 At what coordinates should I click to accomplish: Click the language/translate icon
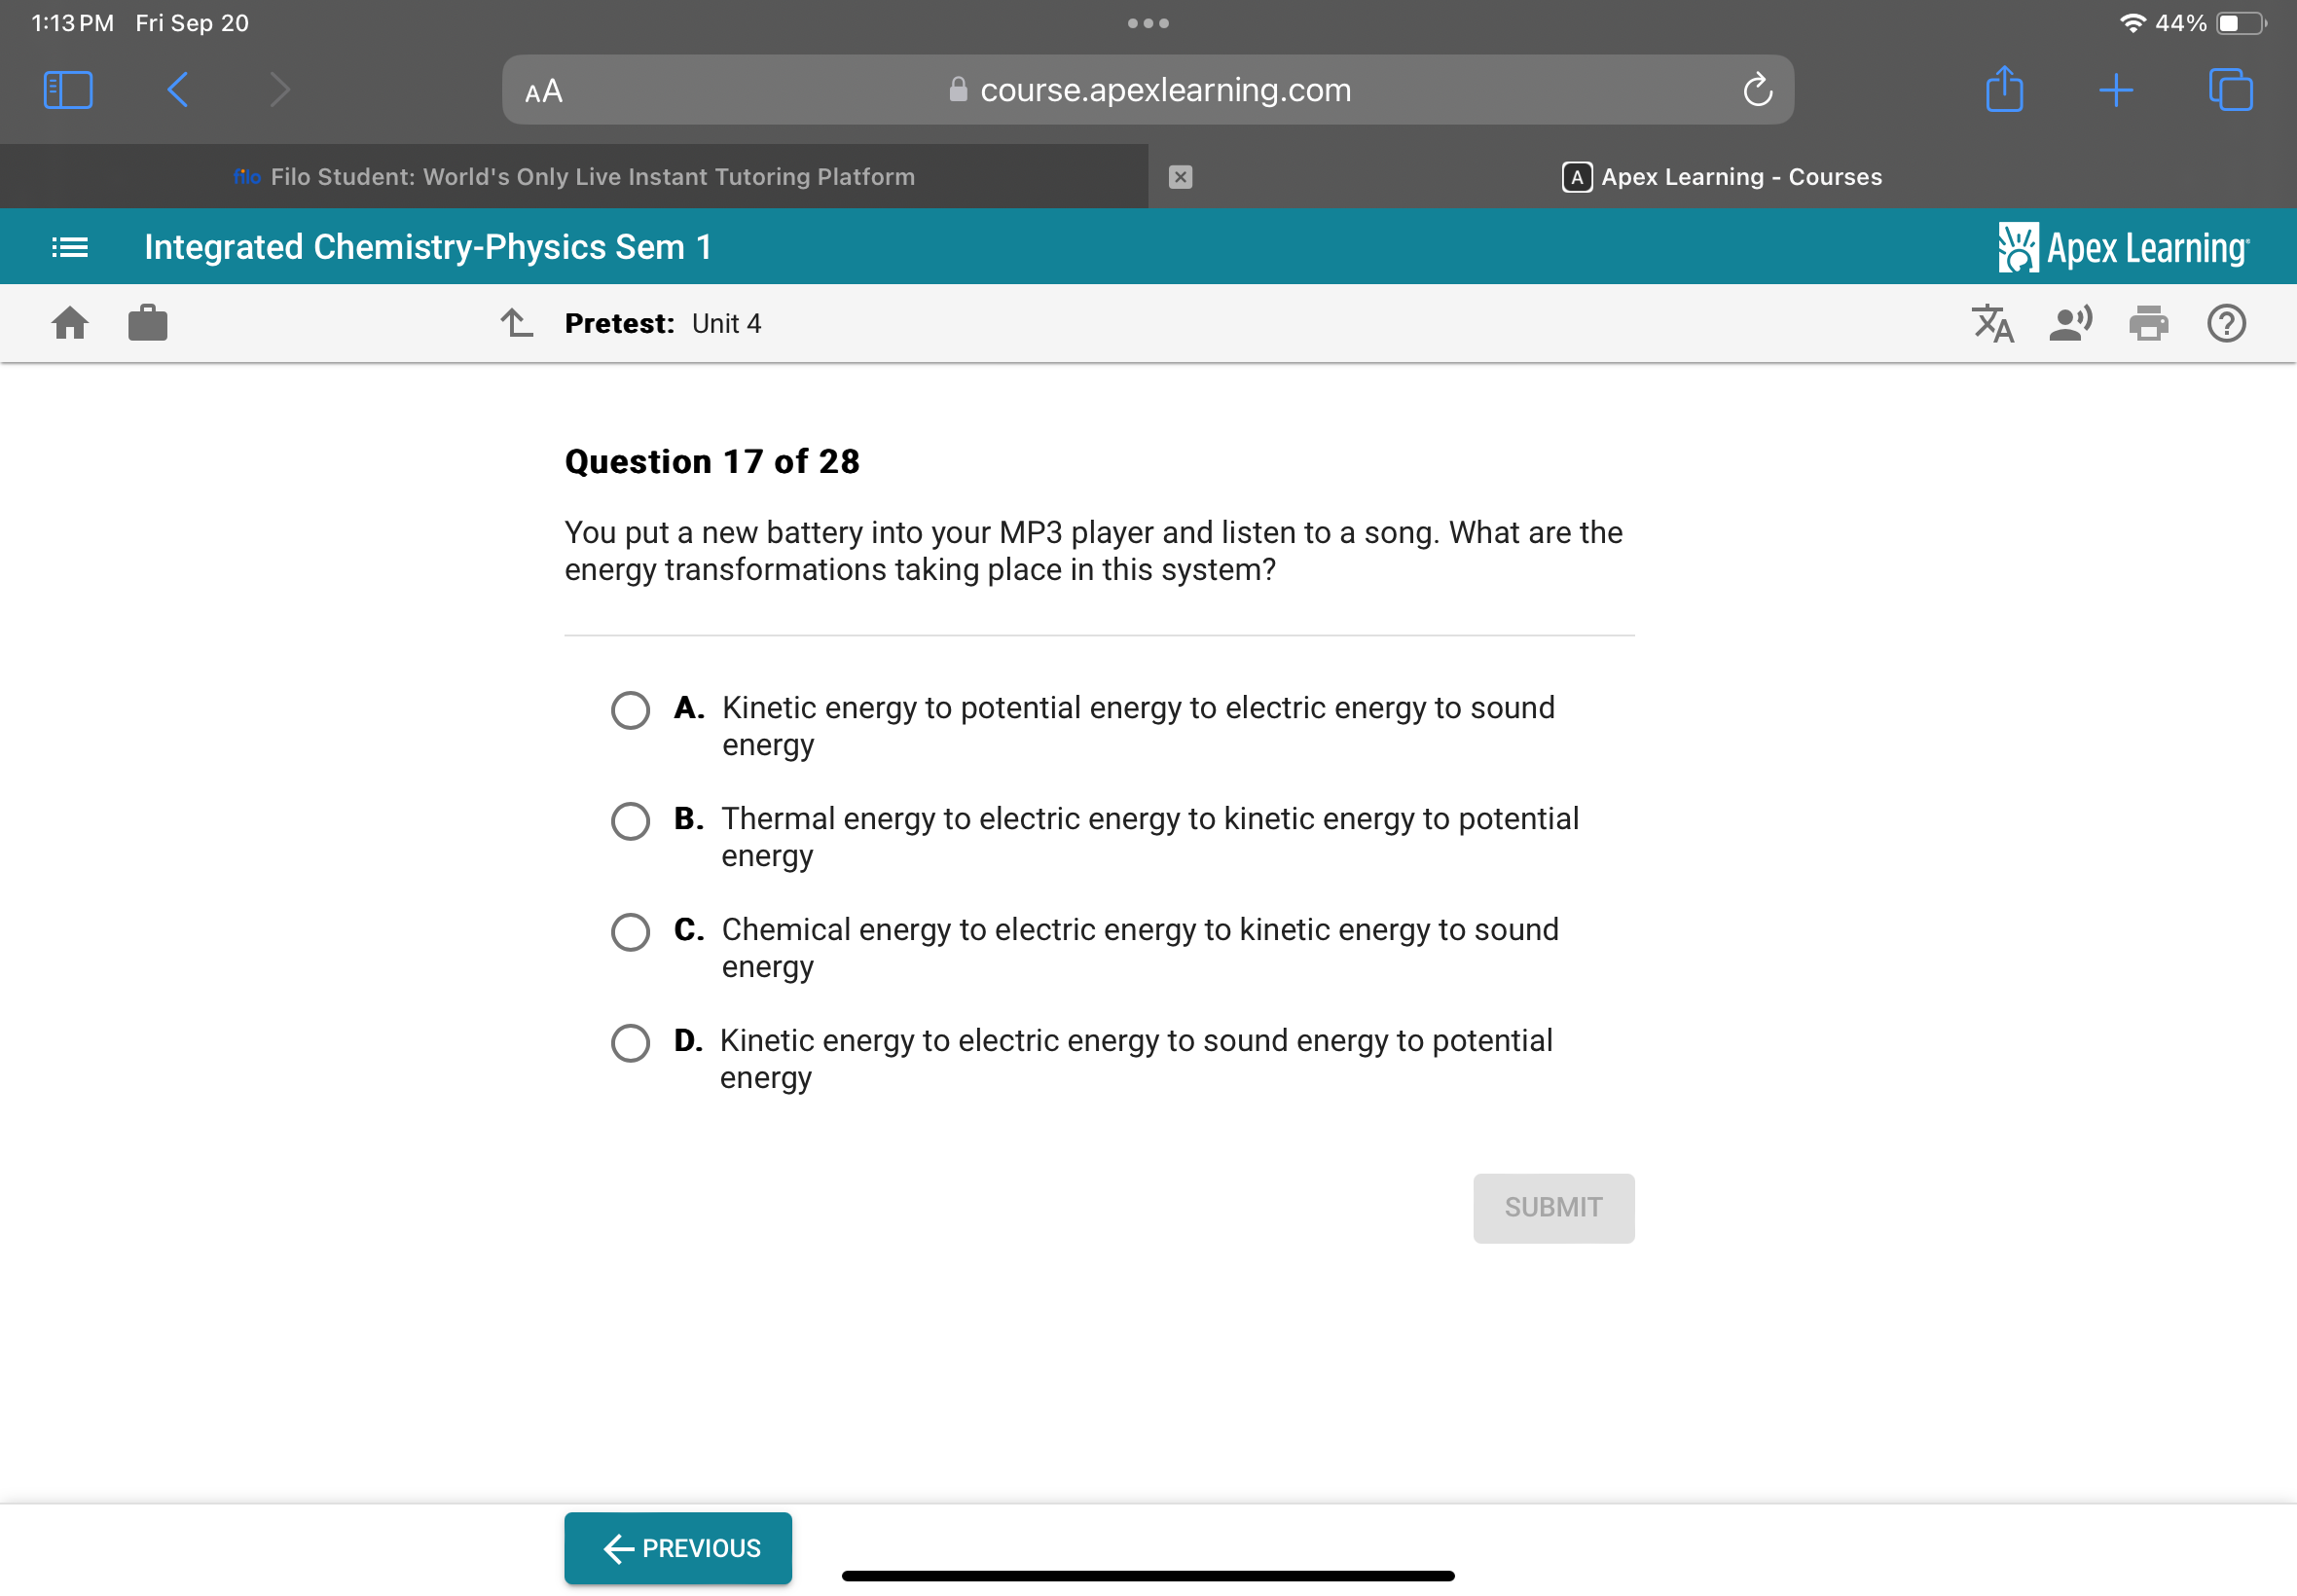pyautogui.click(x=1993, y=323)
